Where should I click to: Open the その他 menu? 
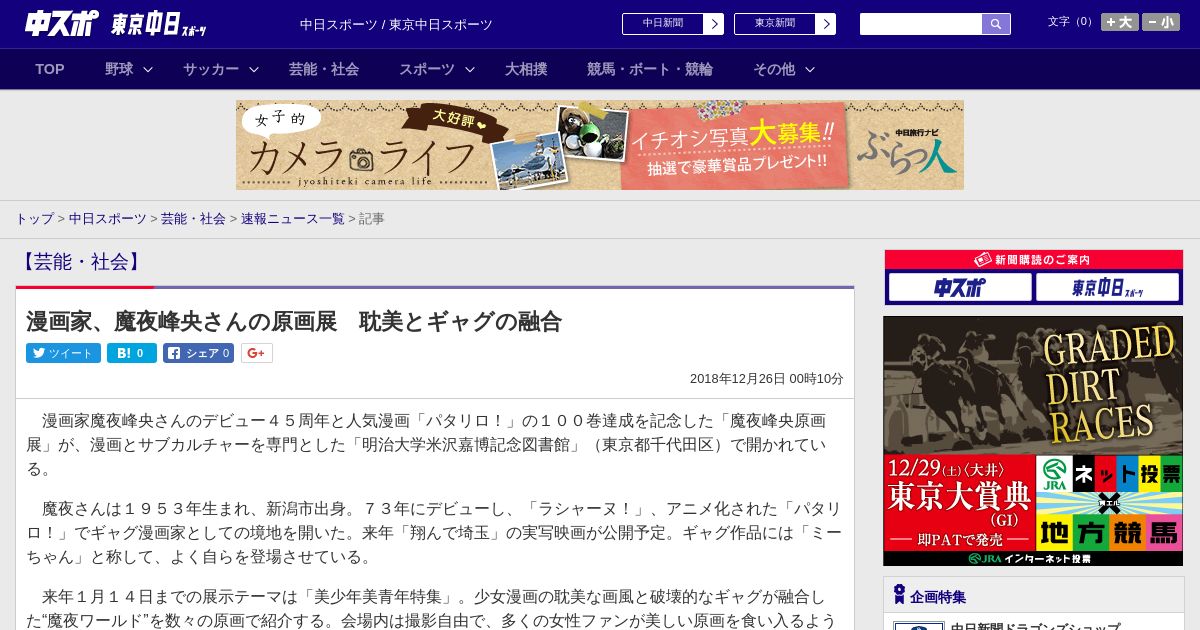coord(774,69)
